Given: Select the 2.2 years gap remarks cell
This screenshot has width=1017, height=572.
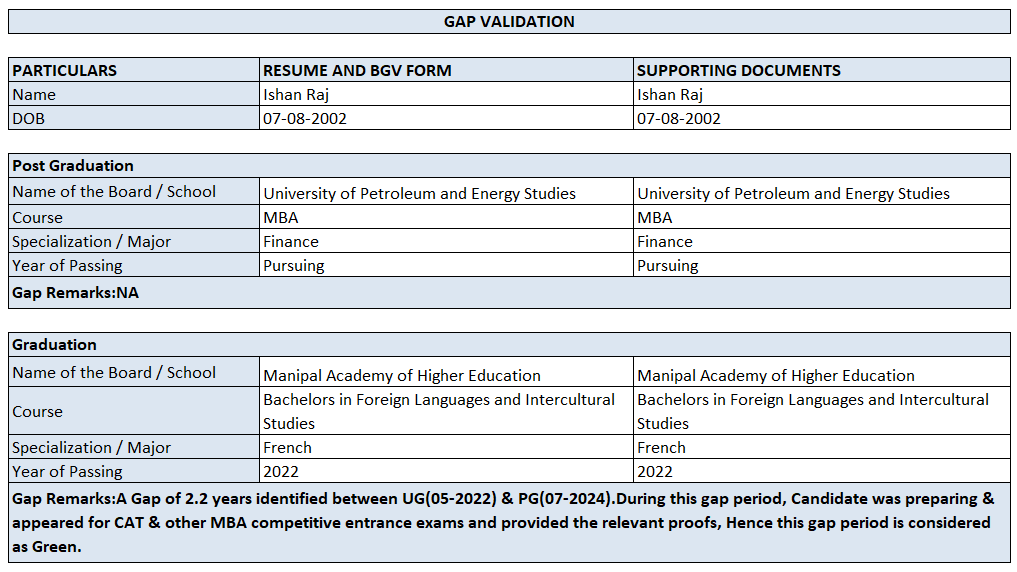Looking at the screenshot, I should point(509,522).
